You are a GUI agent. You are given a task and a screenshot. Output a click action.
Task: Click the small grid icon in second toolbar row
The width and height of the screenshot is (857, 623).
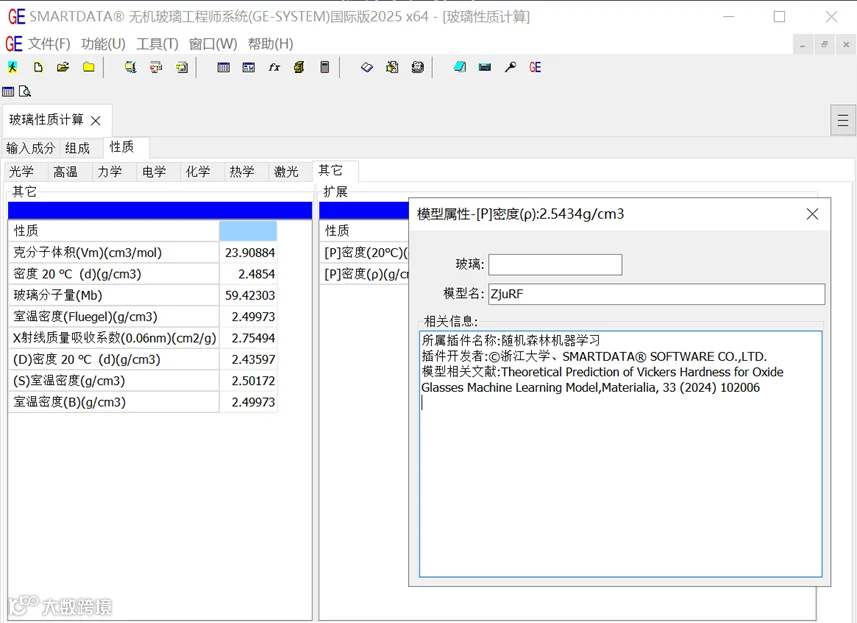[8, 92]
